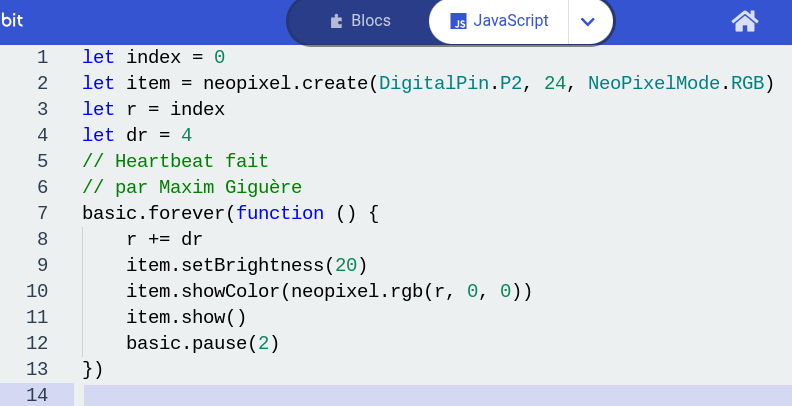Click the setBrightness value 20
The height and width of the screenshot is (406, 792).
[345, 265]
